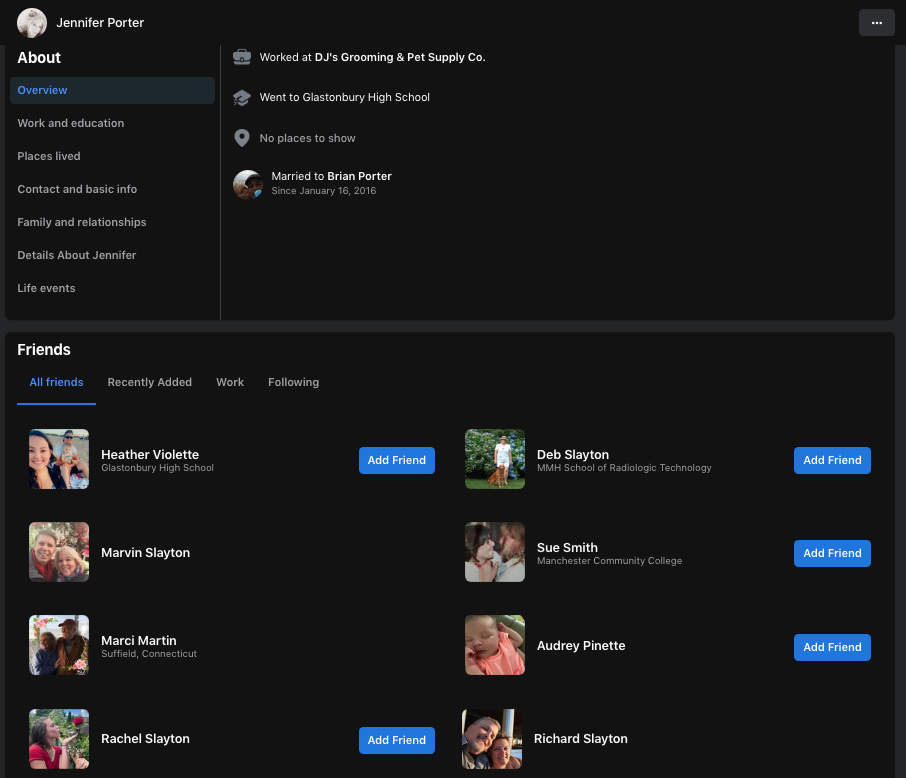Open Richard Slayton's profile photo
This screenshot has width=906, height=778.
492,739
